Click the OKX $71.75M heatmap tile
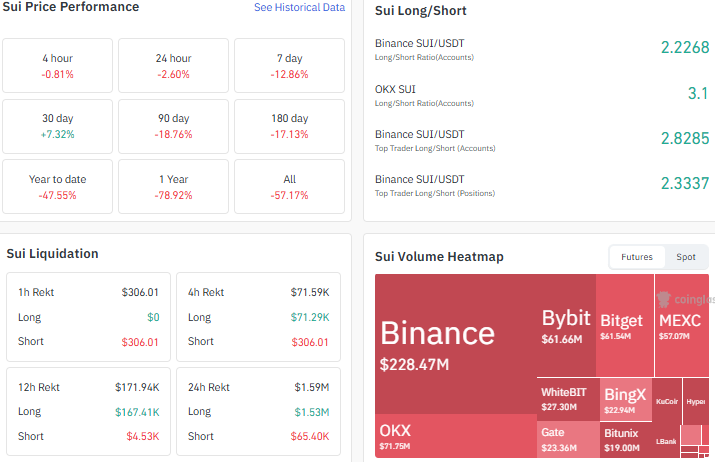715x462 pixels. [456, 436]
